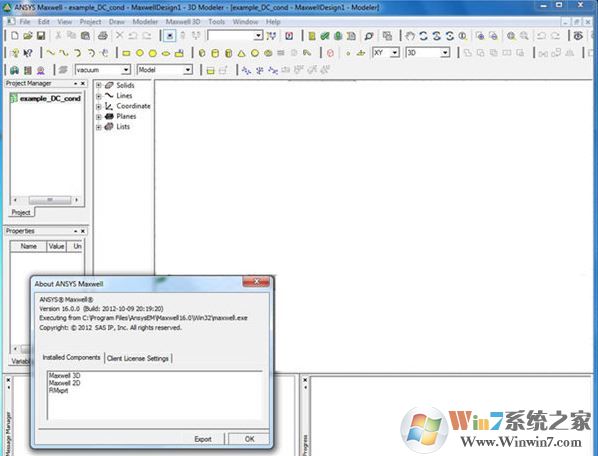598x456 pixels.
Task: Open the Help menu
Action: pos(273,22)
